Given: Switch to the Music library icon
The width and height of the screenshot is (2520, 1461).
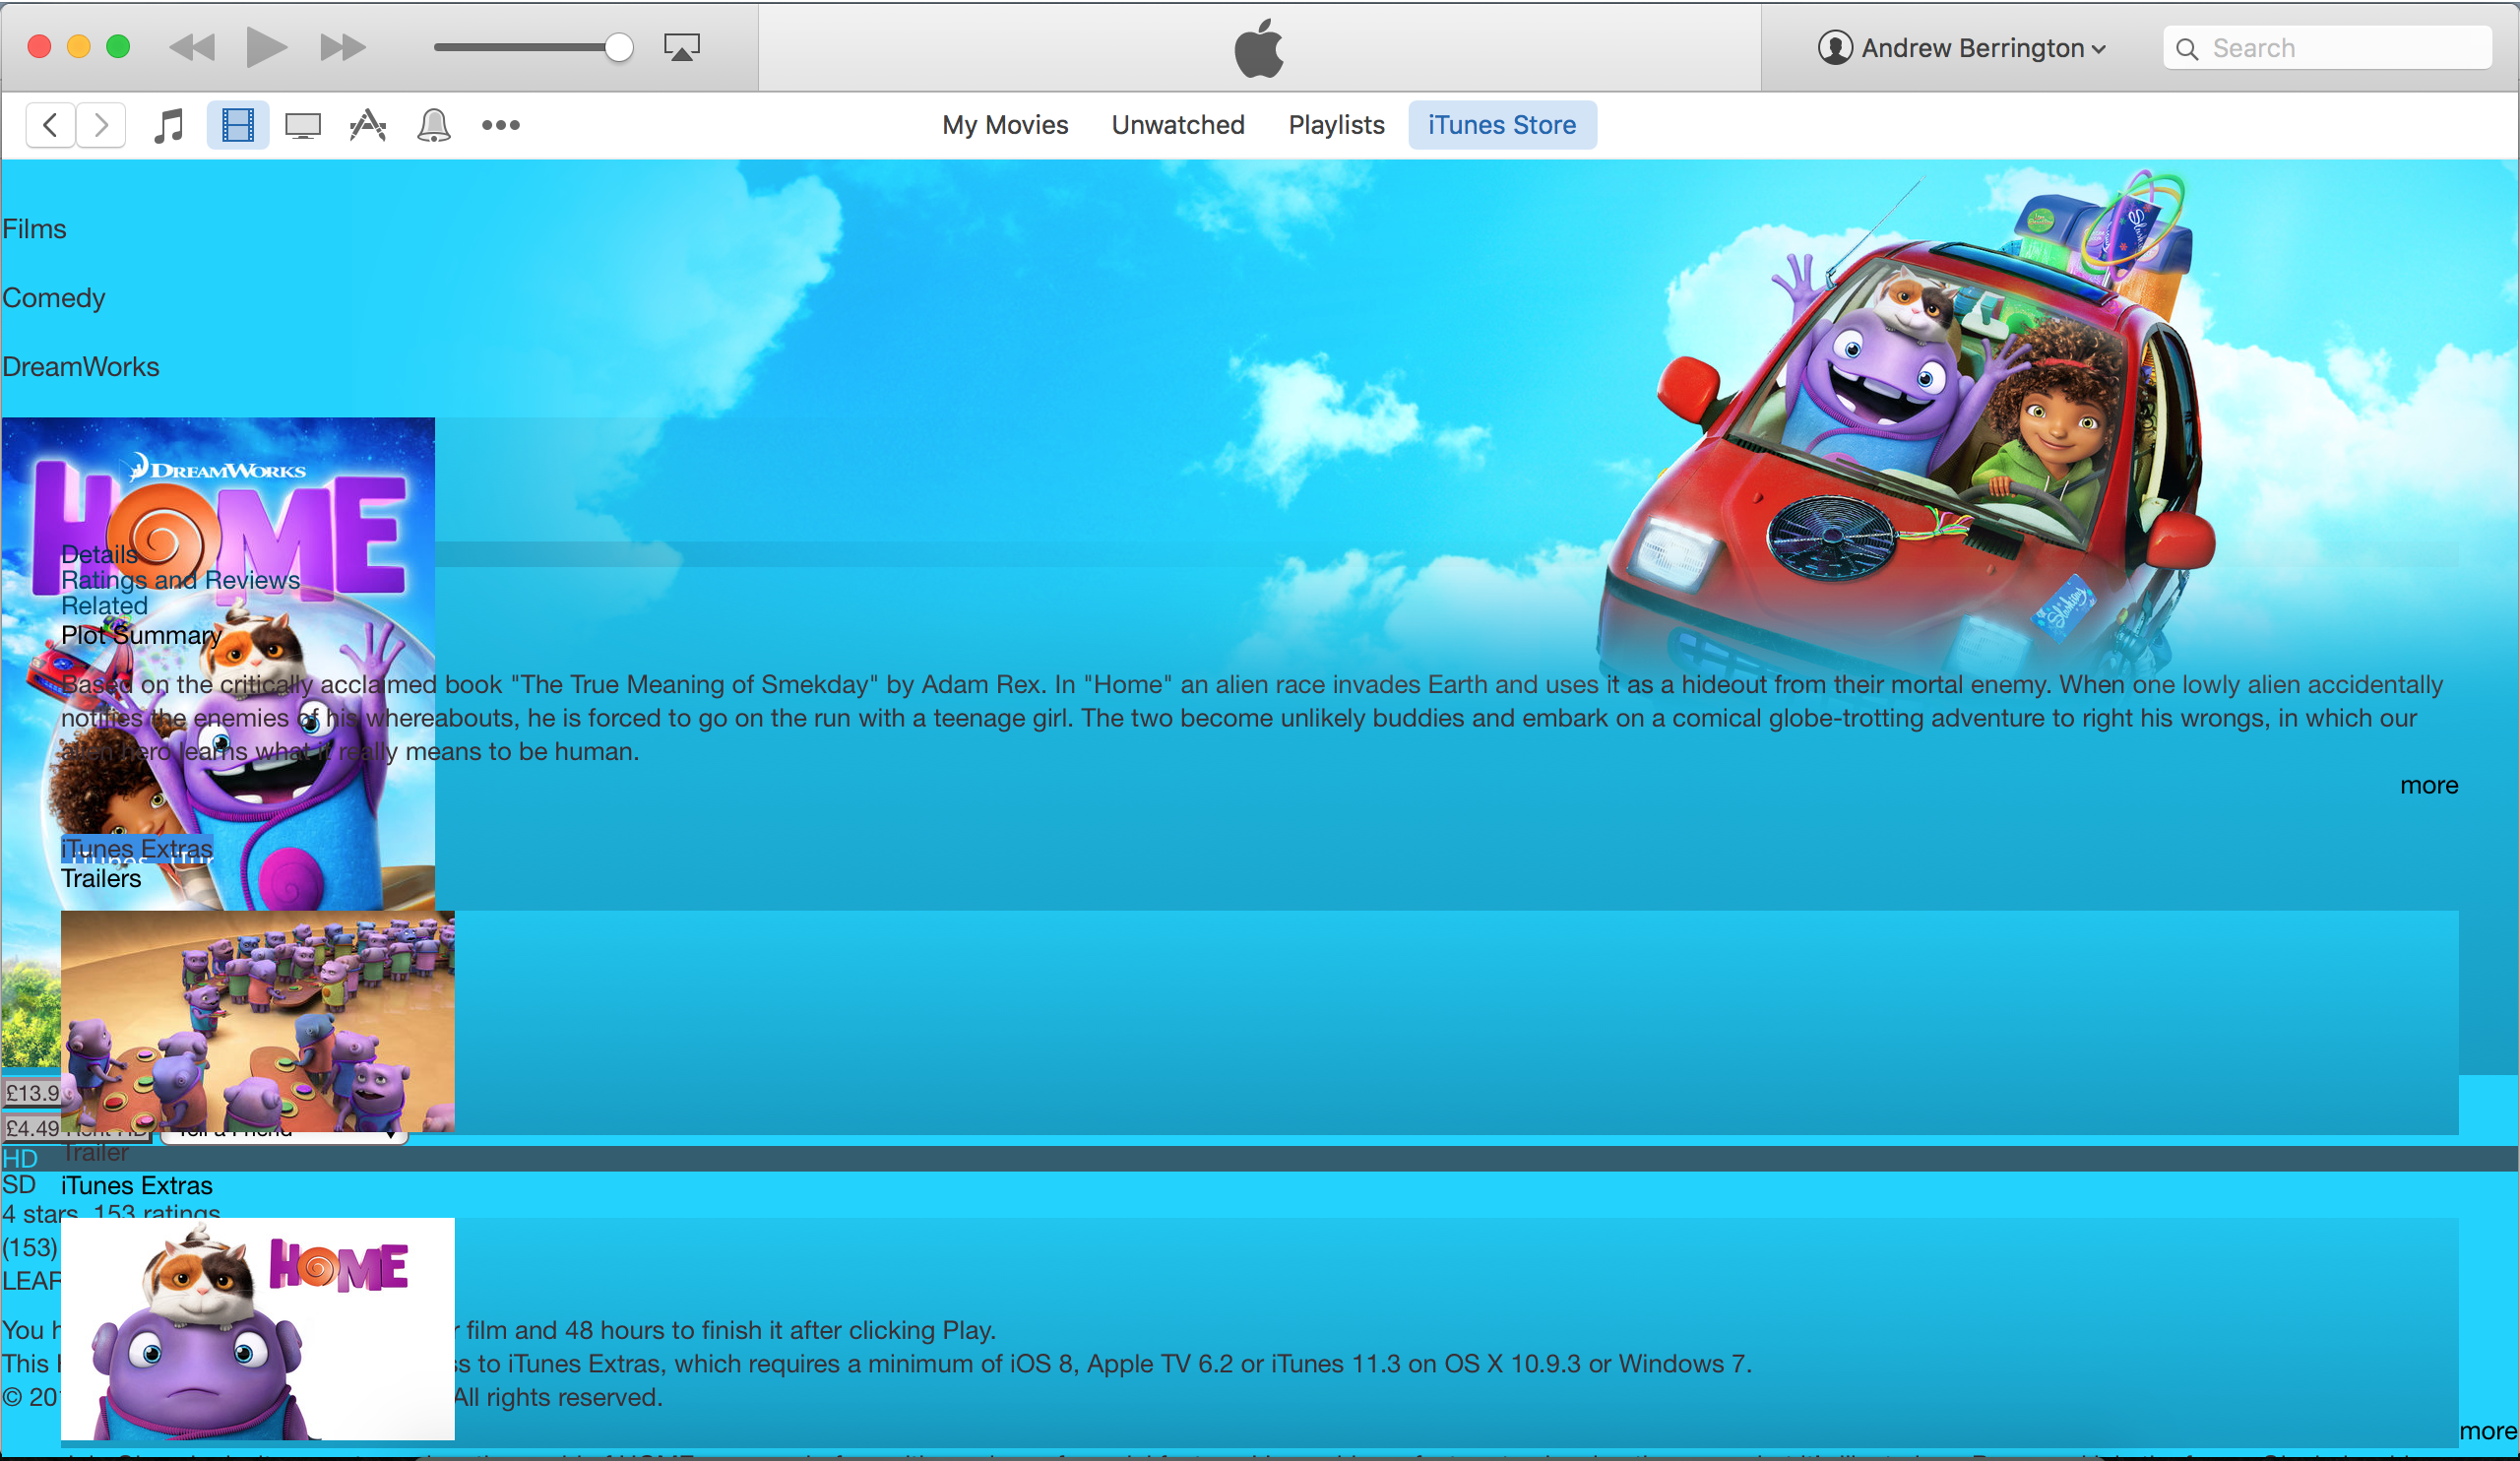Looking at the screenshot, I should click(169, 125).
